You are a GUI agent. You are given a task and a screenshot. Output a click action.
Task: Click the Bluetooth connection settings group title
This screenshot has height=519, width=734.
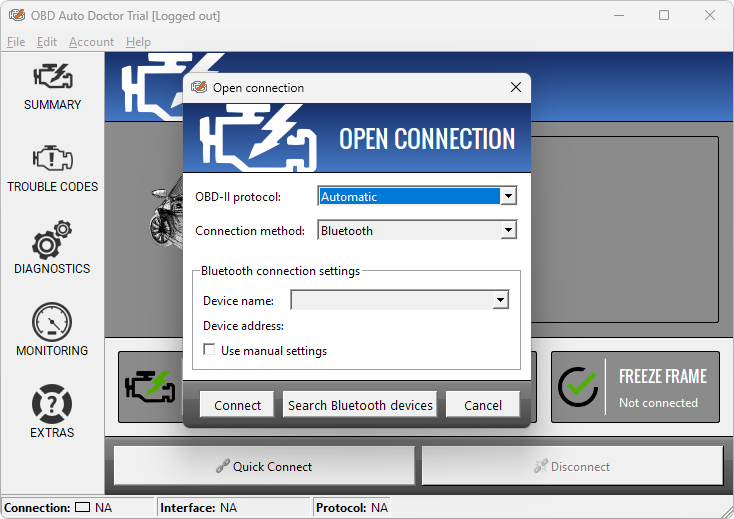[x=280, y=270]
